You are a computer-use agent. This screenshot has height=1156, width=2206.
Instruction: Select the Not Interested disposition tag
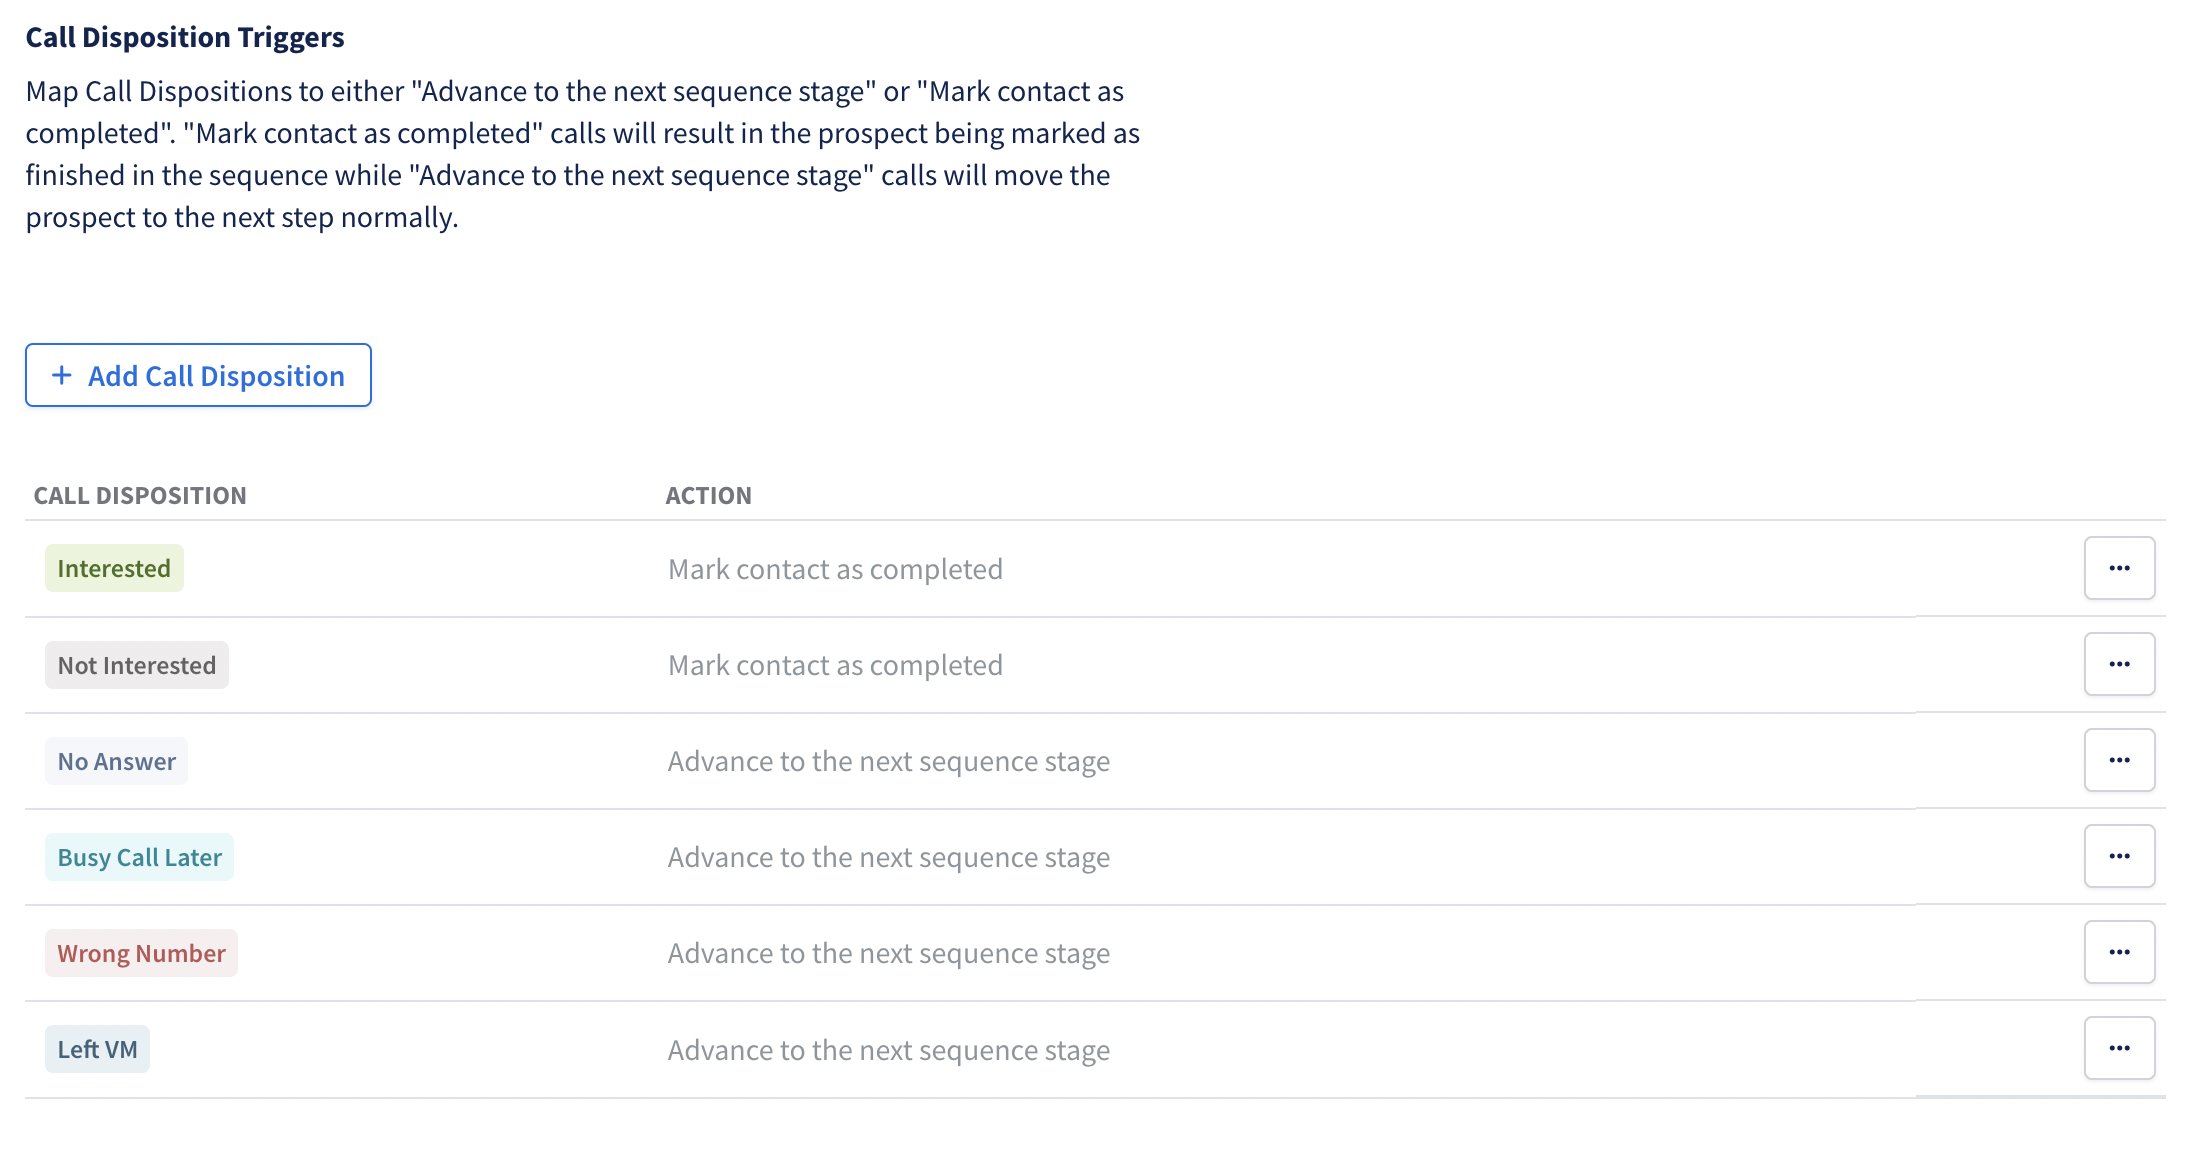coord(137,665)
